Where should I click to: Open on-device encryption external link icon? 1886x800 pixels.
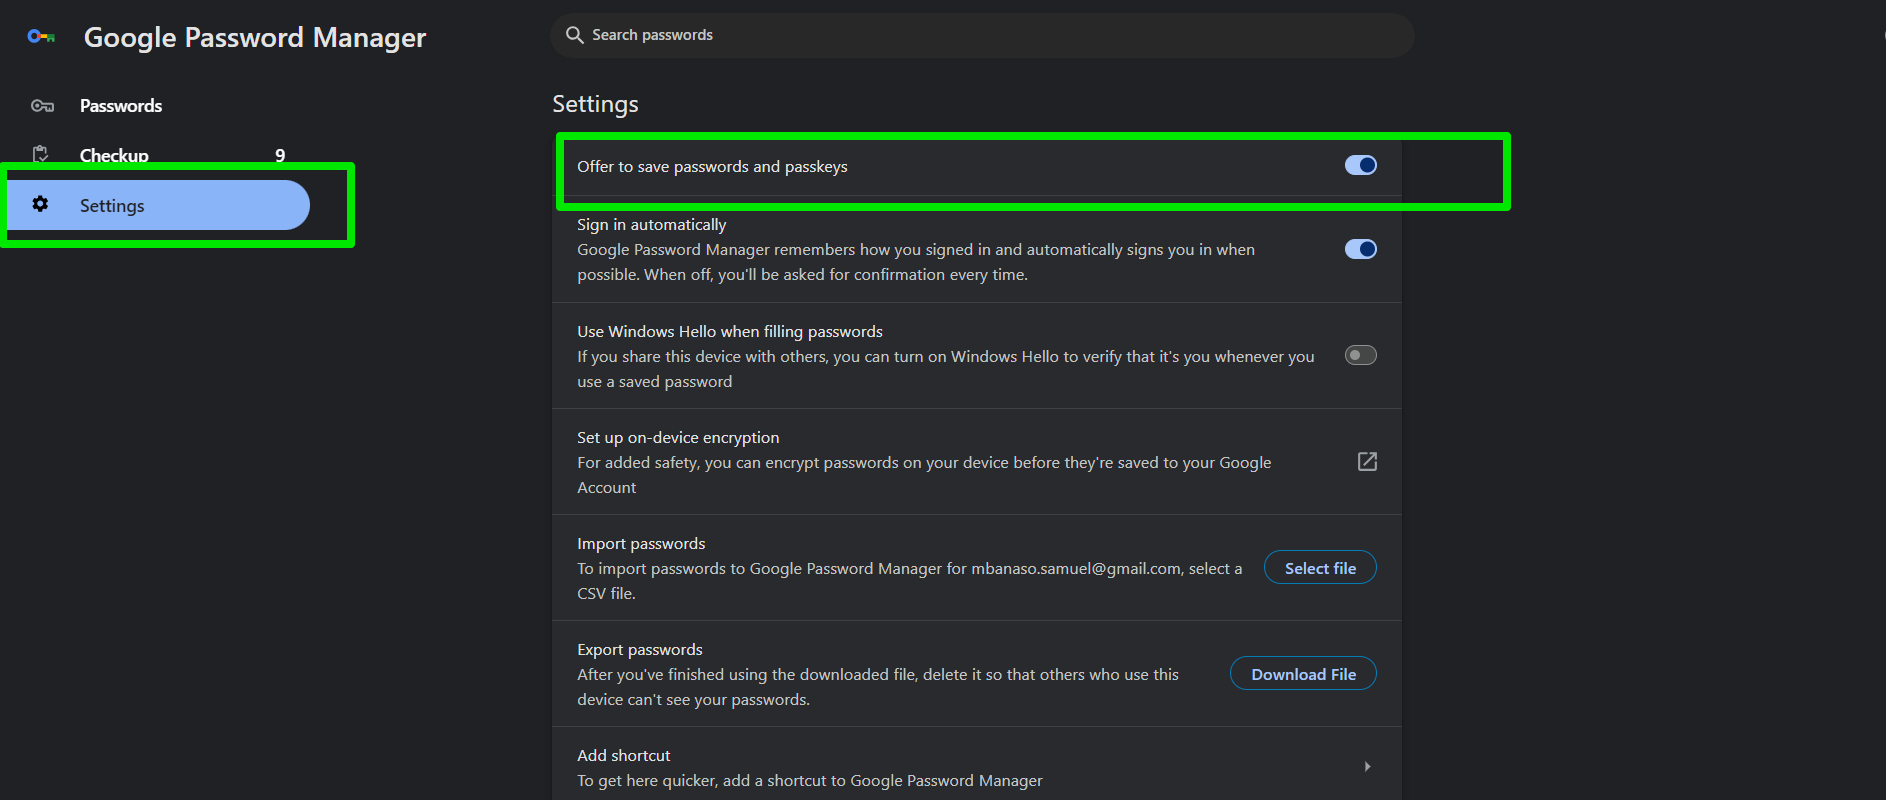coord(1367,461)
